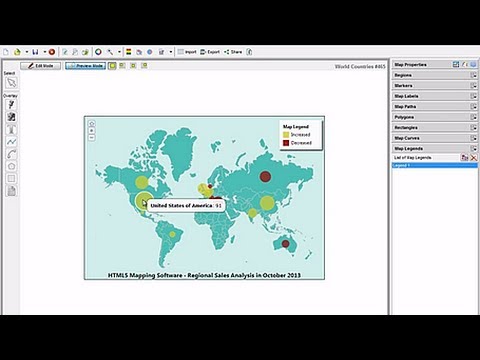
Task: Expand the Regions section arrow
Action: point(474,75)
